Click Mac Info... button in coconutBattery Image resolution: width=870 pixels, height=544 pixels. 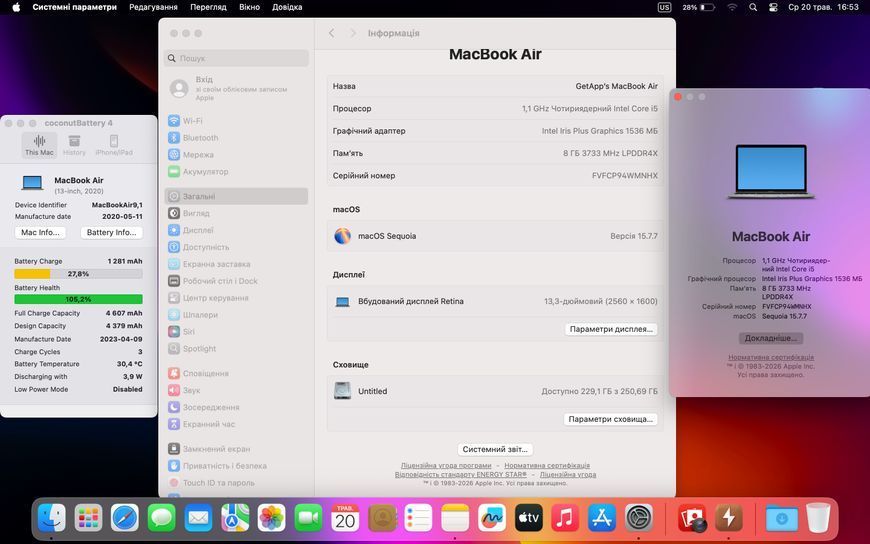40,233
